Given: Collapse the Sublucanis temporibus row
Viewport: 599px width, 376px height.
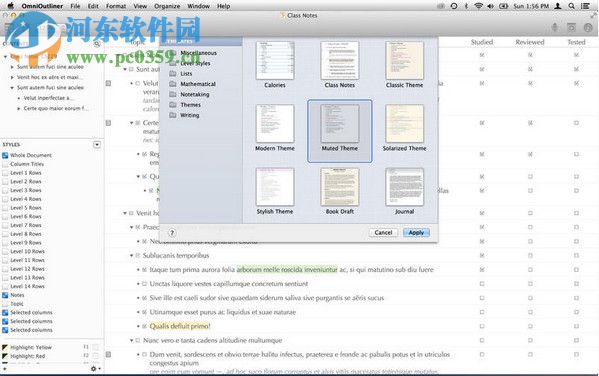Looking at the screenshot, I should pos(132,255).
